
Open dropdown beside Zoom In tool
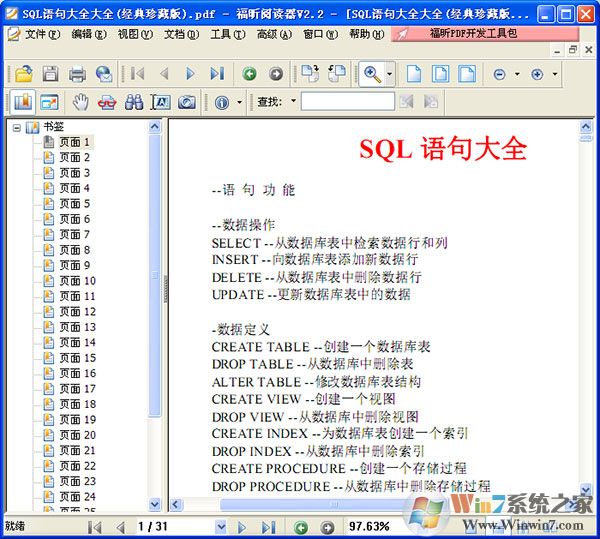point(390,73)
